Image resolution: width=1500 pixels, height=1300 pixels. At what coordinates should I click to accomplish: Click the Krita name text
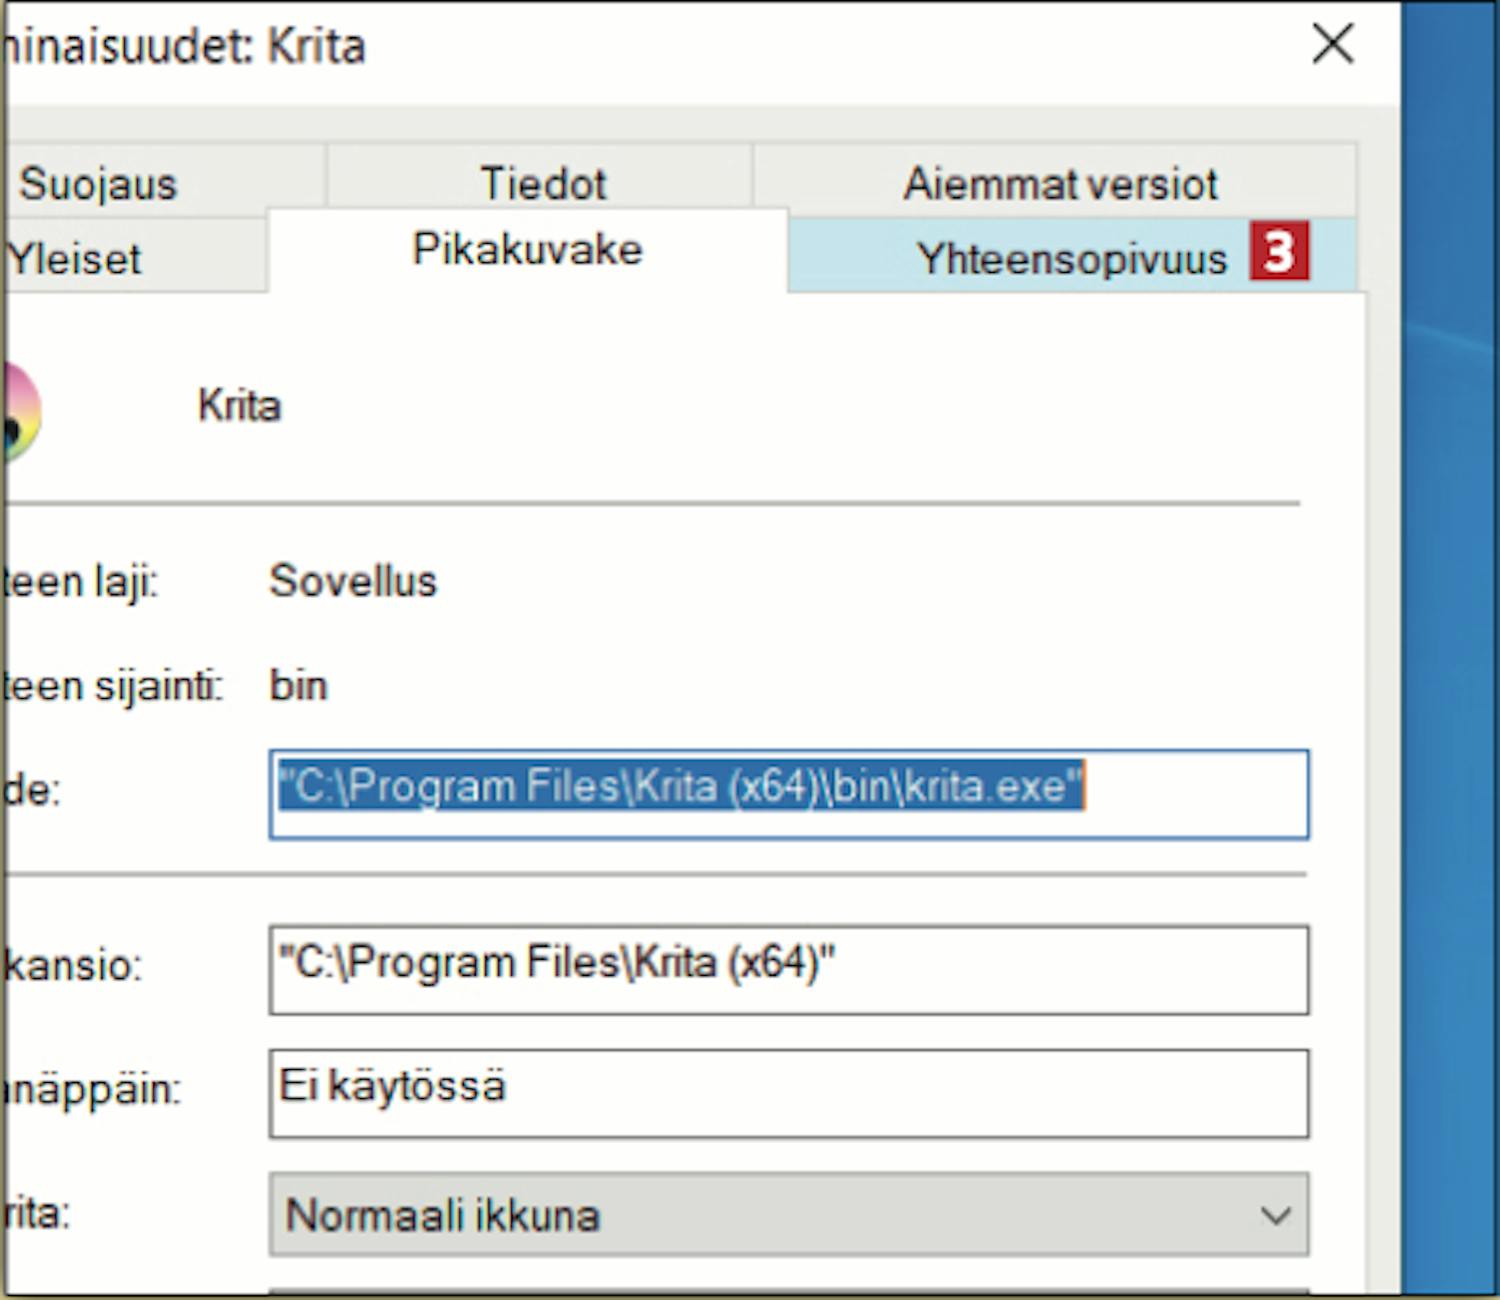point(239,406)
